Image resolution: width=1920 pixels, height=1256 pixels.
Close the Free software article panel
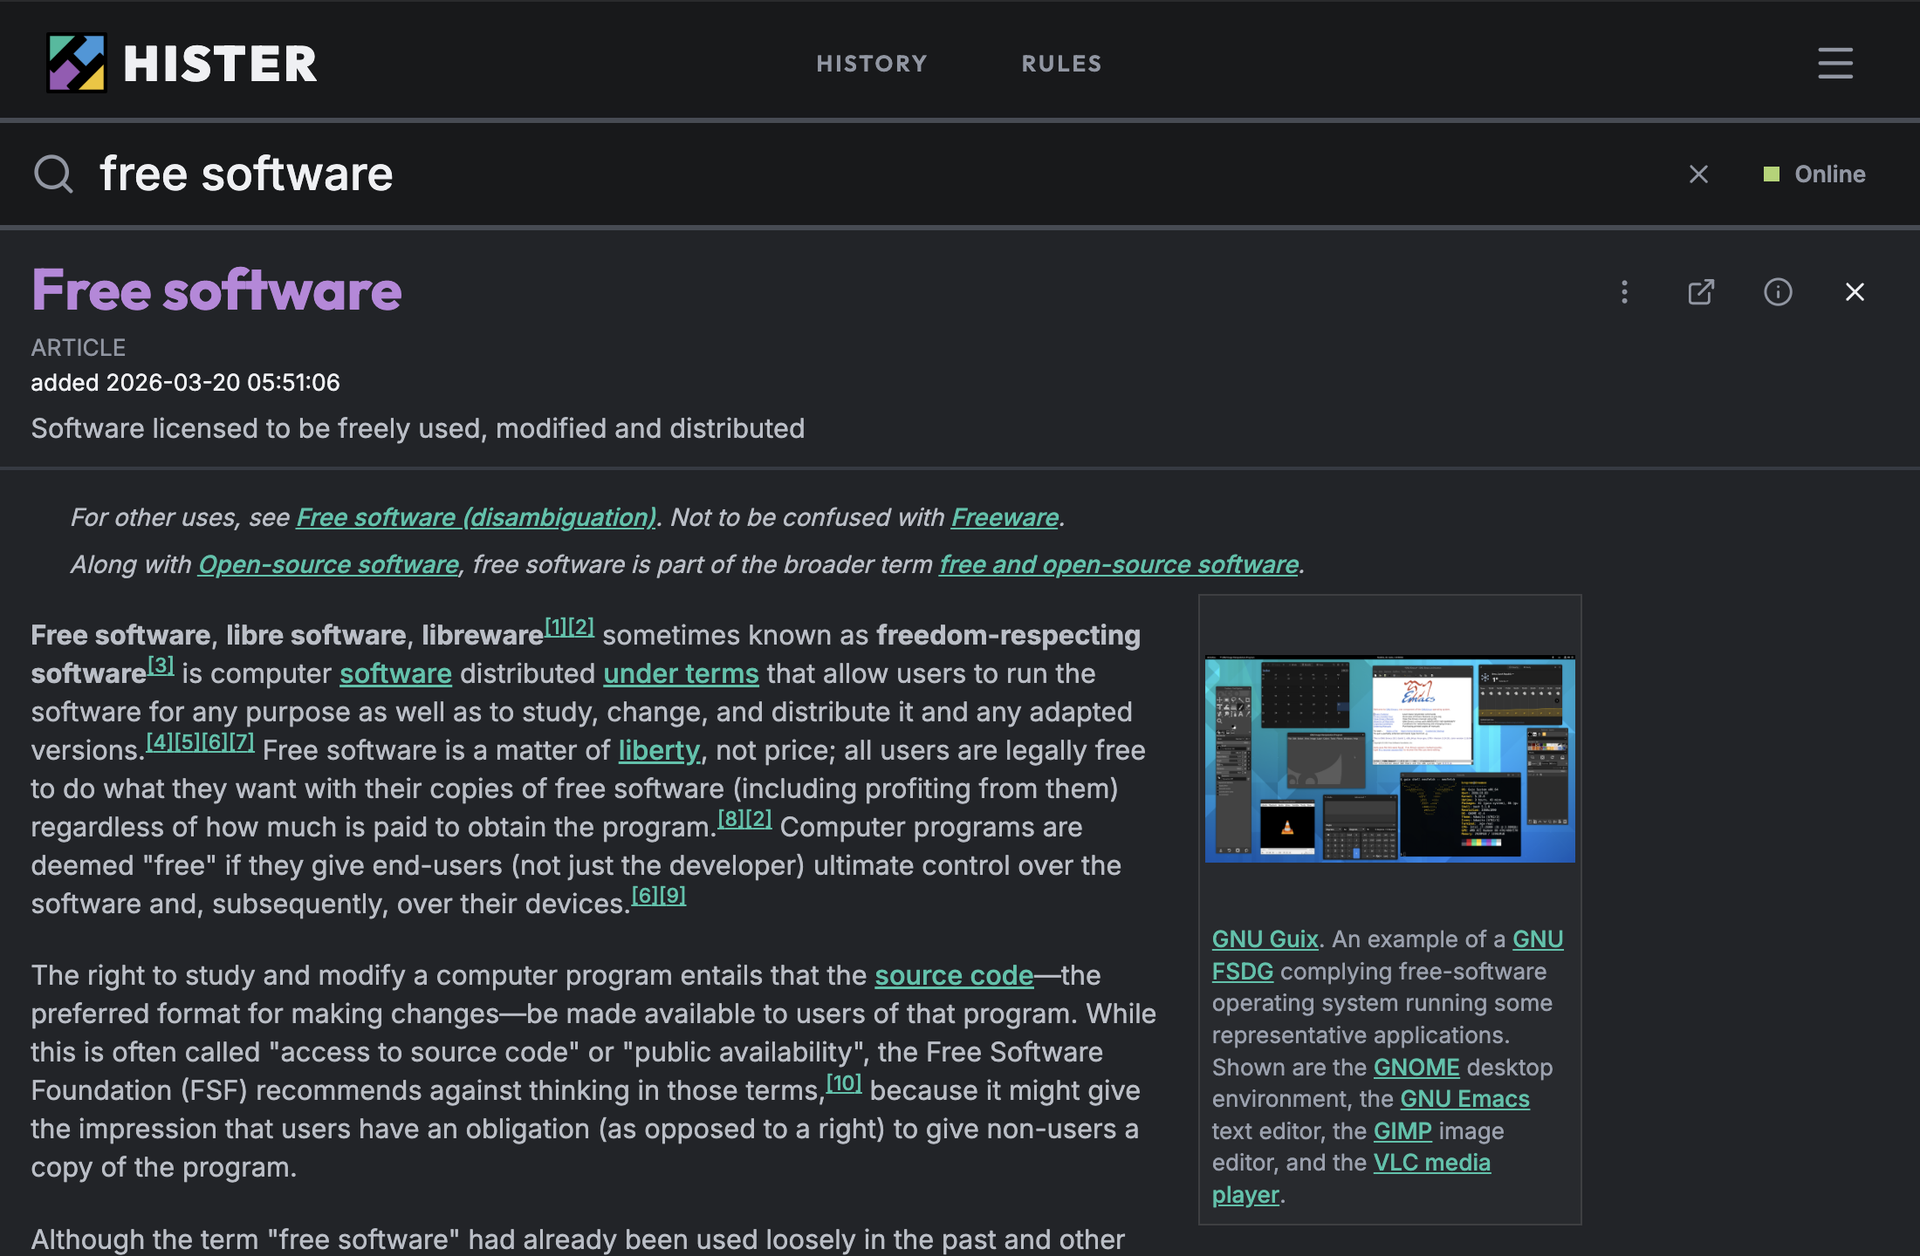(x=1855, y=292)
